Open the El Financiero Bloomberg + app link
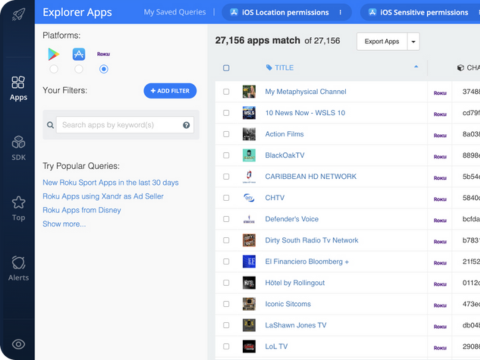 [307, 262]
